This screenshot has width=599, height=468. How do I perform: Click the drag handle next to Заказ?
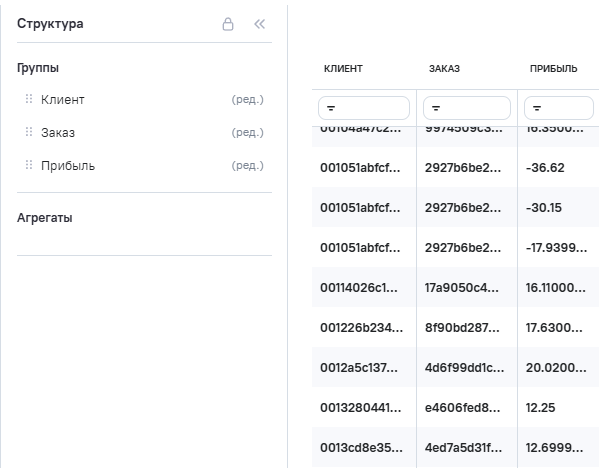tap(29, 132)
